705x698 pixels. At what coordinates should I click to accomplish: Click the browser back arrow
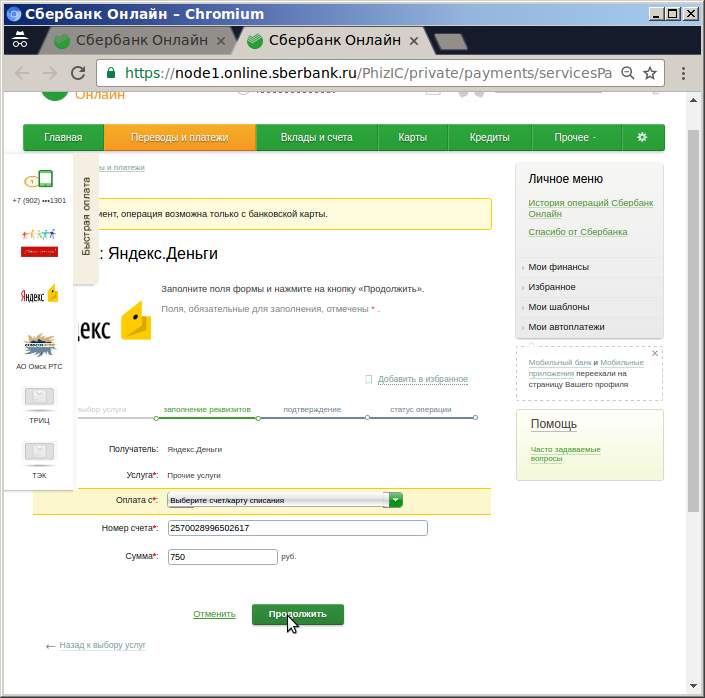[22, 73]
